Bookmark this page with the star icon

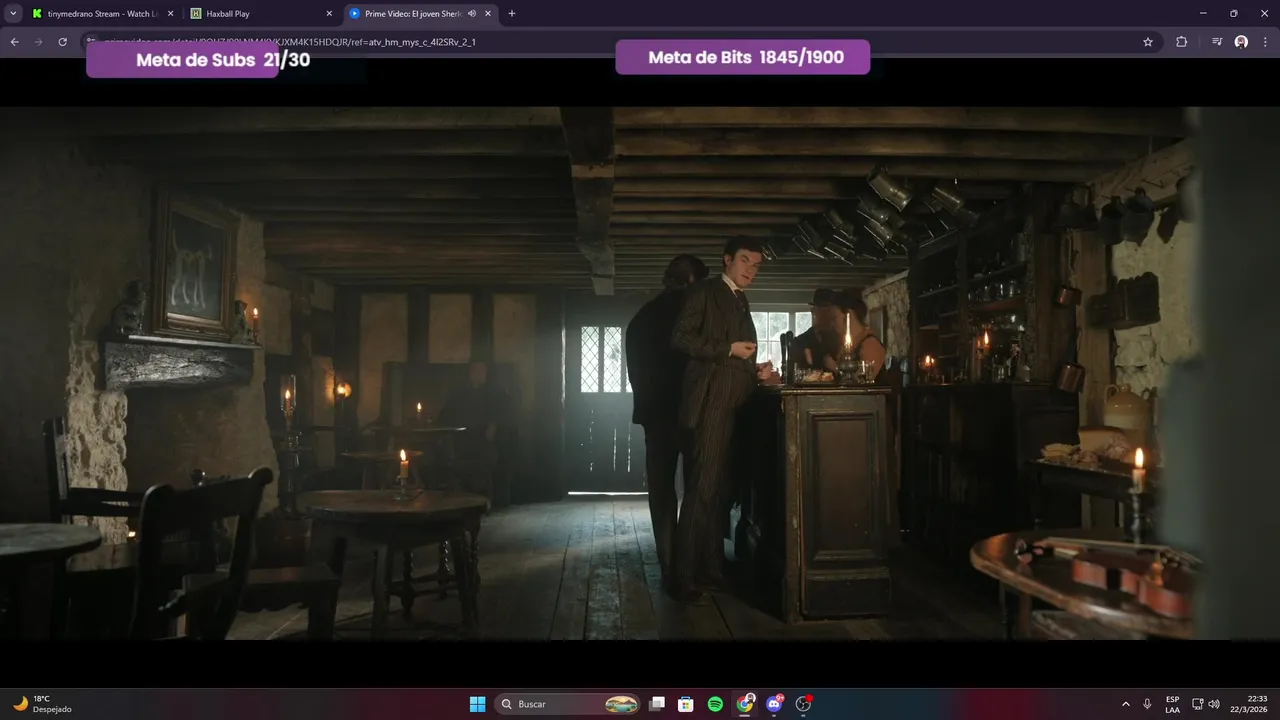(x=1148, y=42)
